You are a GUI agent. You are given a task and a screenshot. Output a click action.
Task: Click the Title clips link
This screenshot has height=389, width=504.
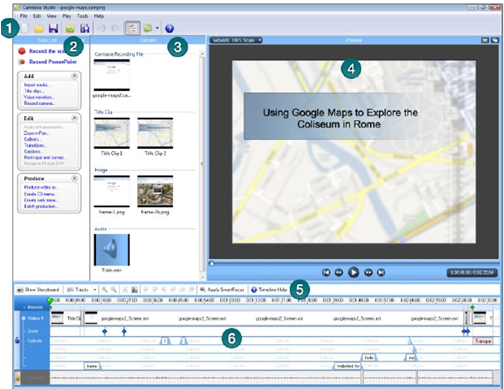(34, 91)
